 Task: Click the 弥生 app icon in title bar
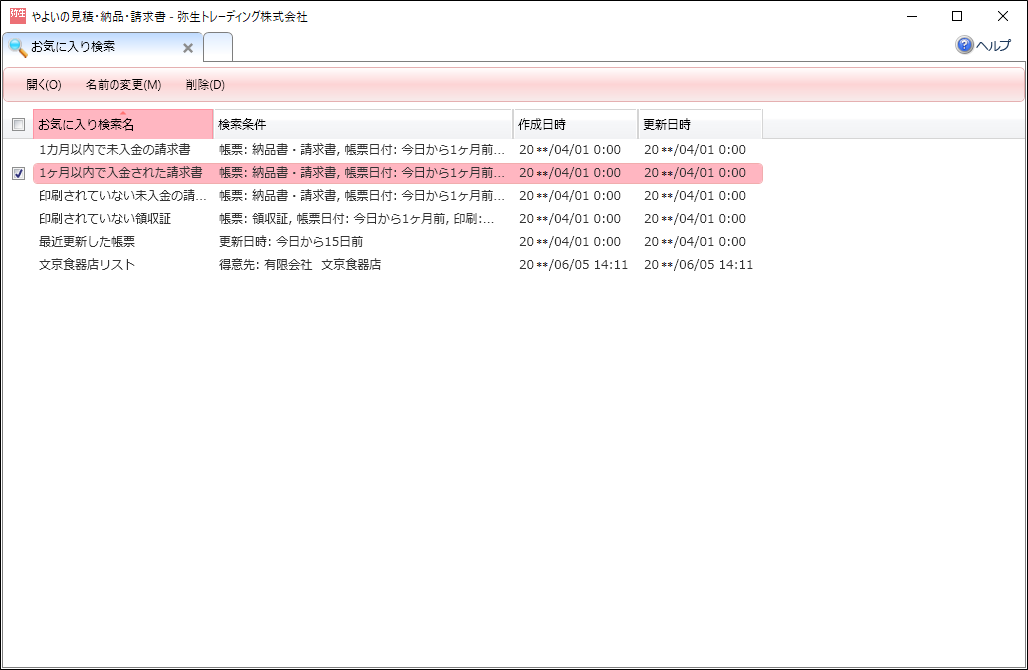pyautogui.click(x=18, y=16)
